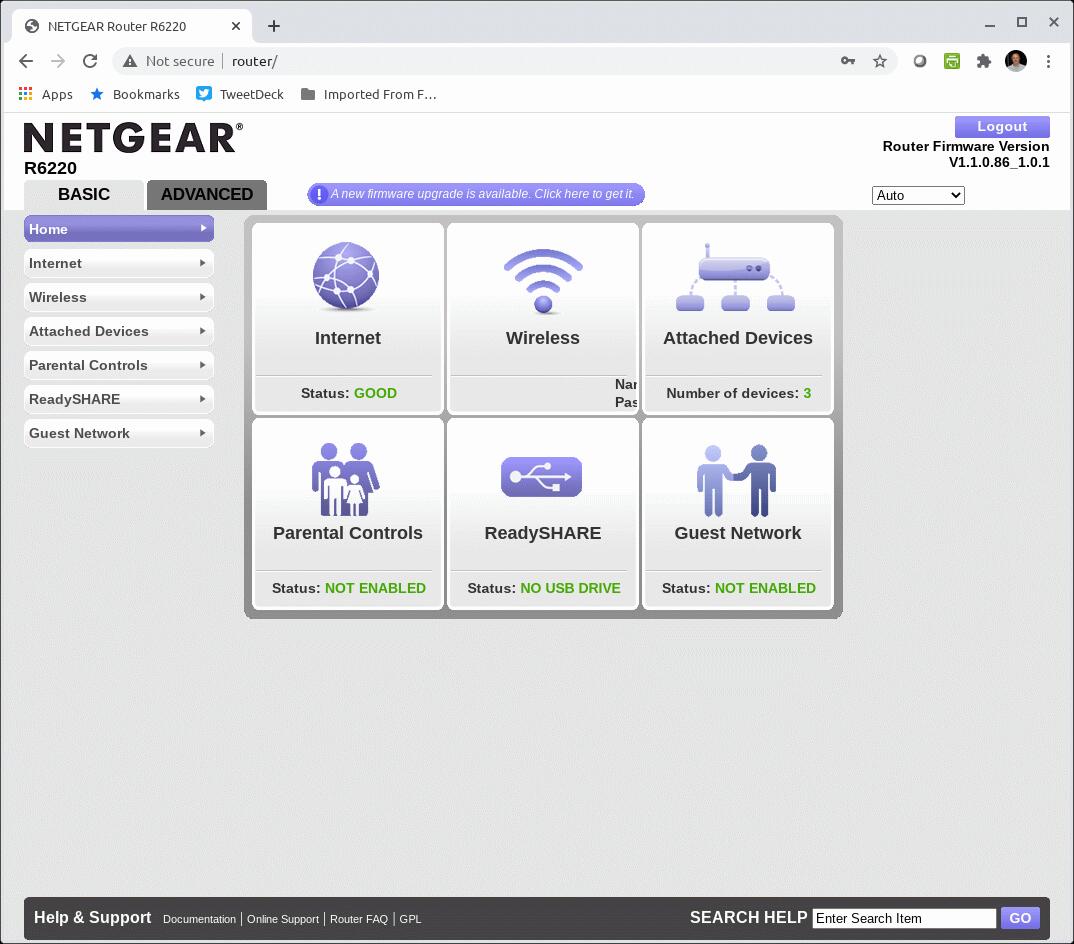Expand the Guest Network sidebar arrow
Viewport: 1074px width, 944px height.
pos(203,433)
